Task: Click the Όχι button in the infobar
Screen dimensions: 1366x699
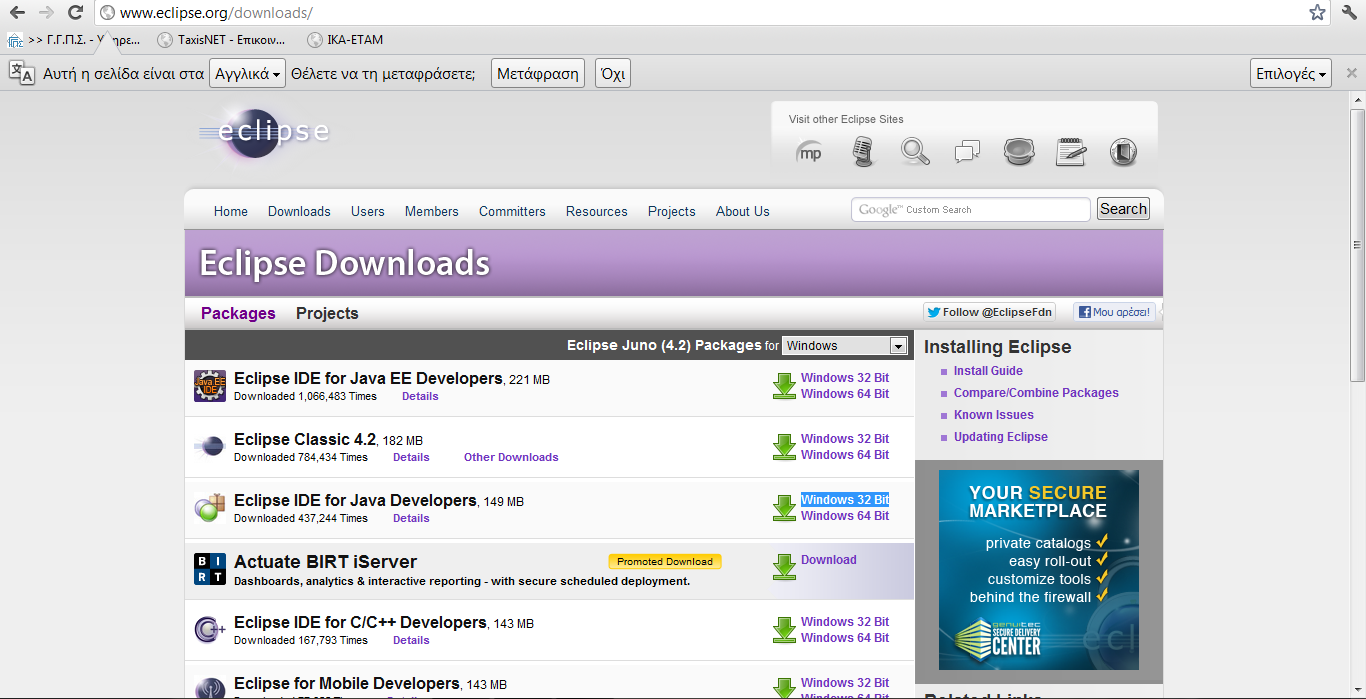Action: tap(613, 73)
